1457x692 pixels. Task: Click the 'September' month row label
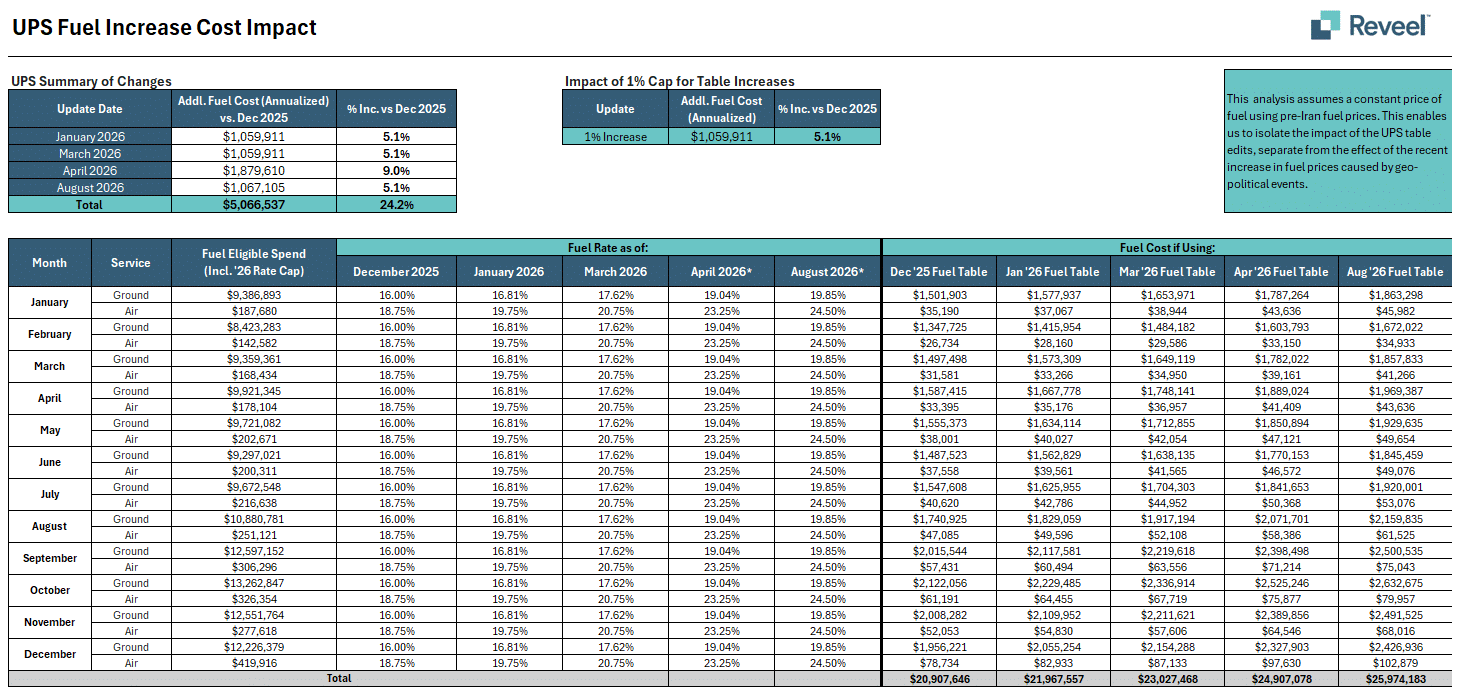tap(49, 559)
